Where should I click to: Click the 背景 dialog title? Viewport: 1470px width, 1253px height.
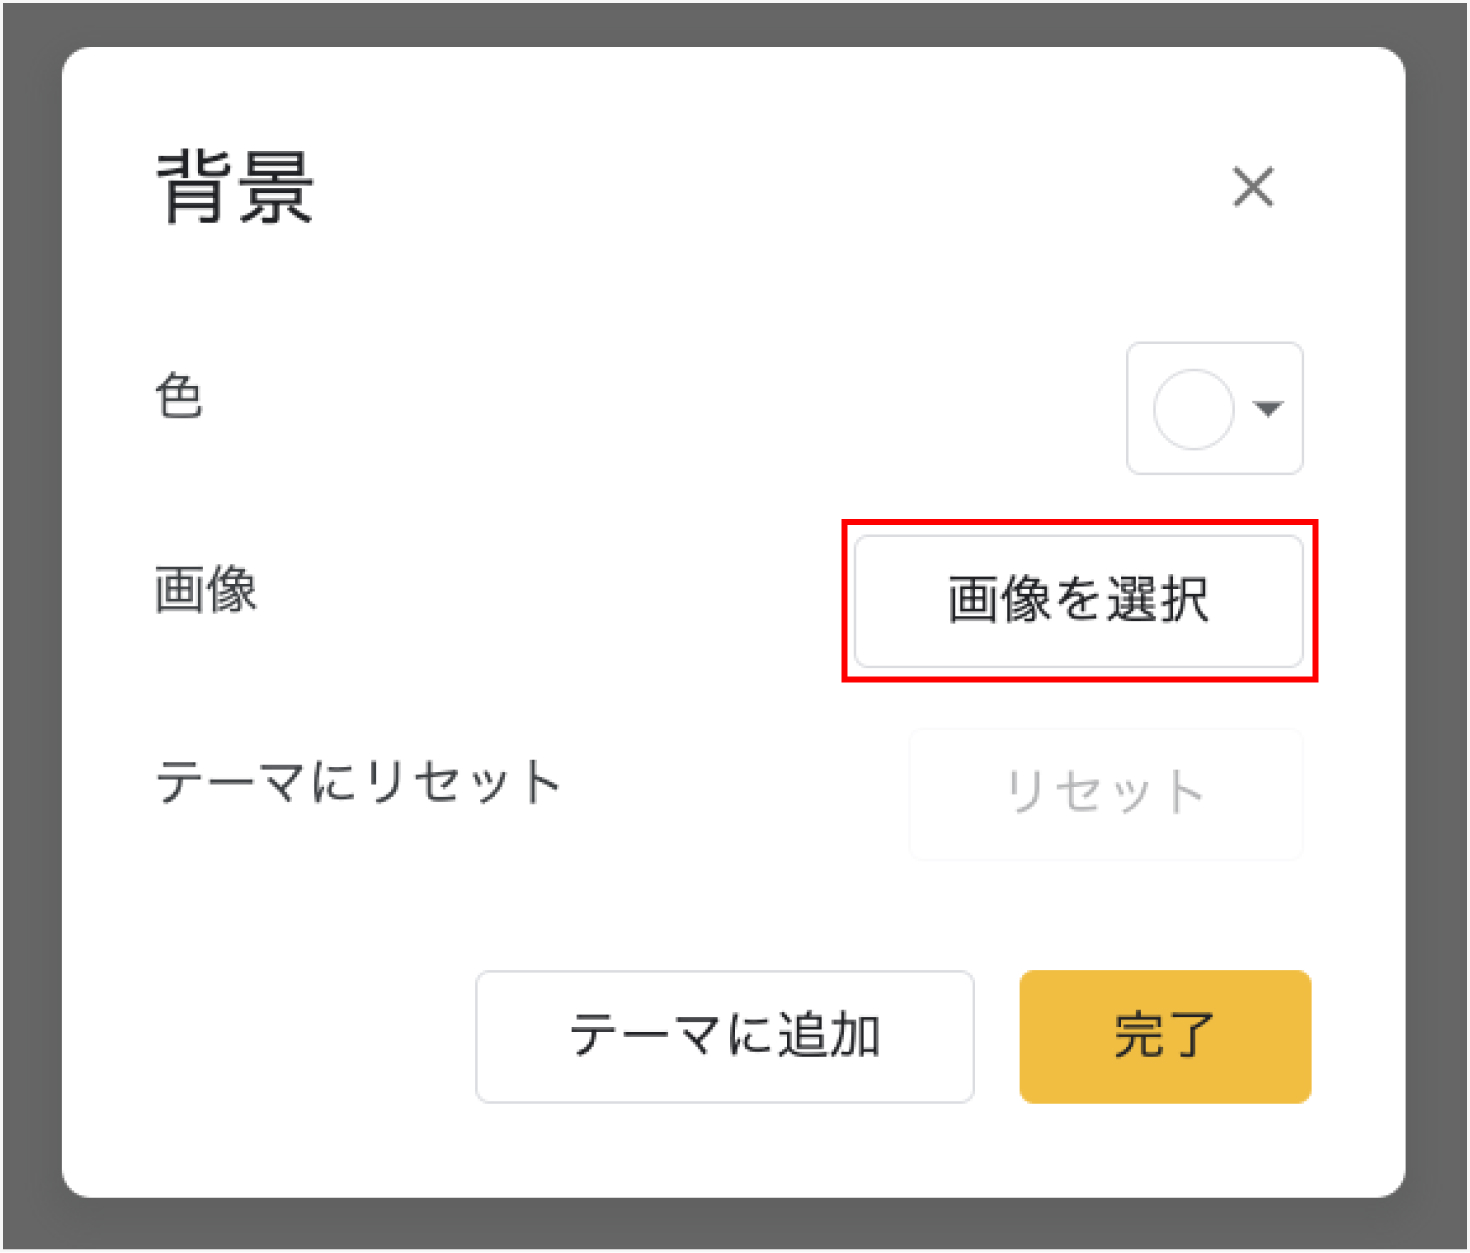pyautogui.click(x=236, y=187)
